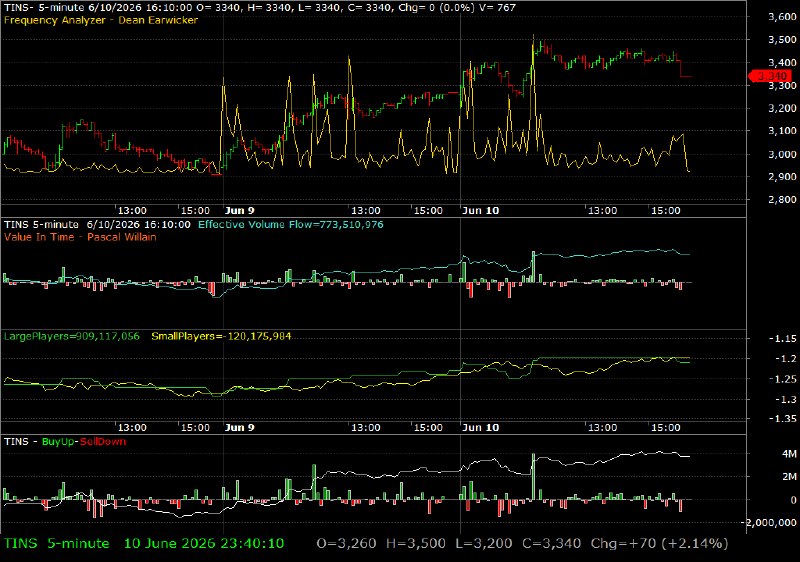Click the 'V= 767' volume value in the top header
800x562 pixels.
pos(497,8)
